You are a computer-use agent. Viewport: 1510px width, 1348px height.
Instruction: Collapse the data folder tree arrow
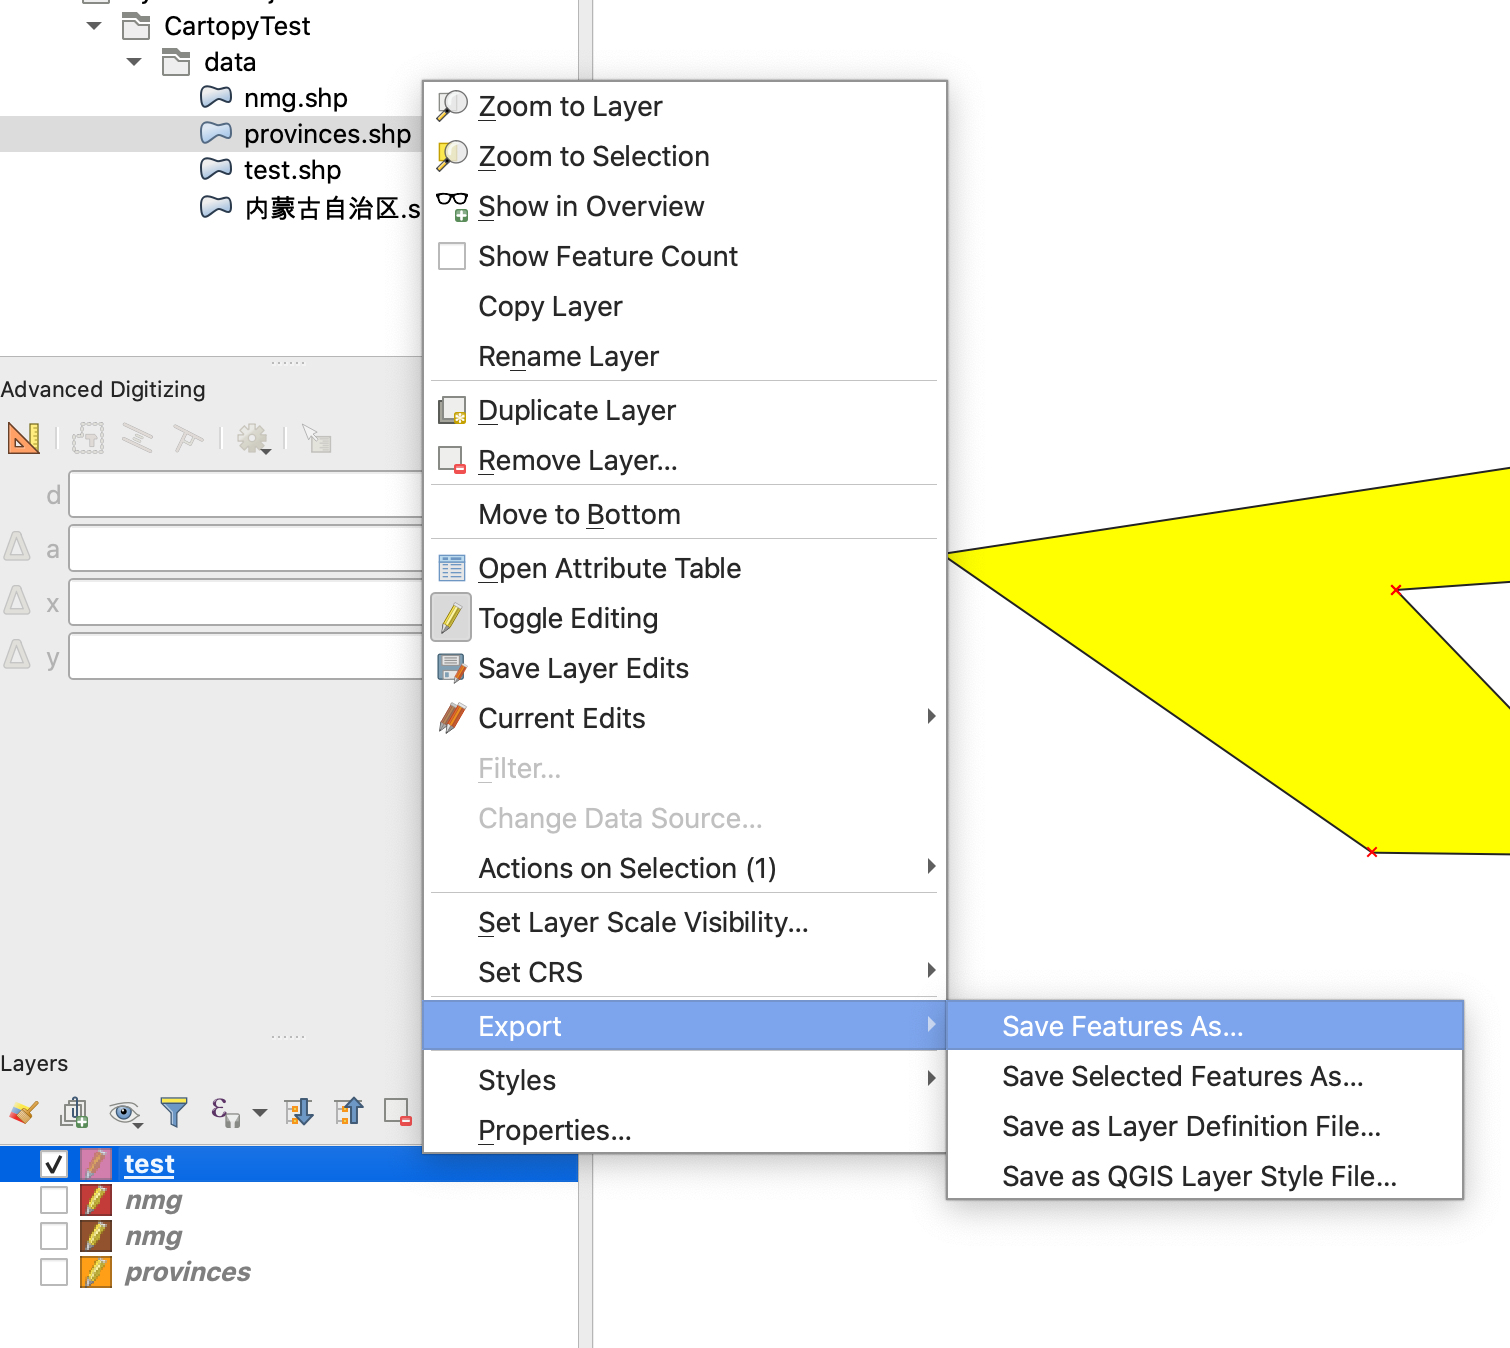click(x=134, y=62)
